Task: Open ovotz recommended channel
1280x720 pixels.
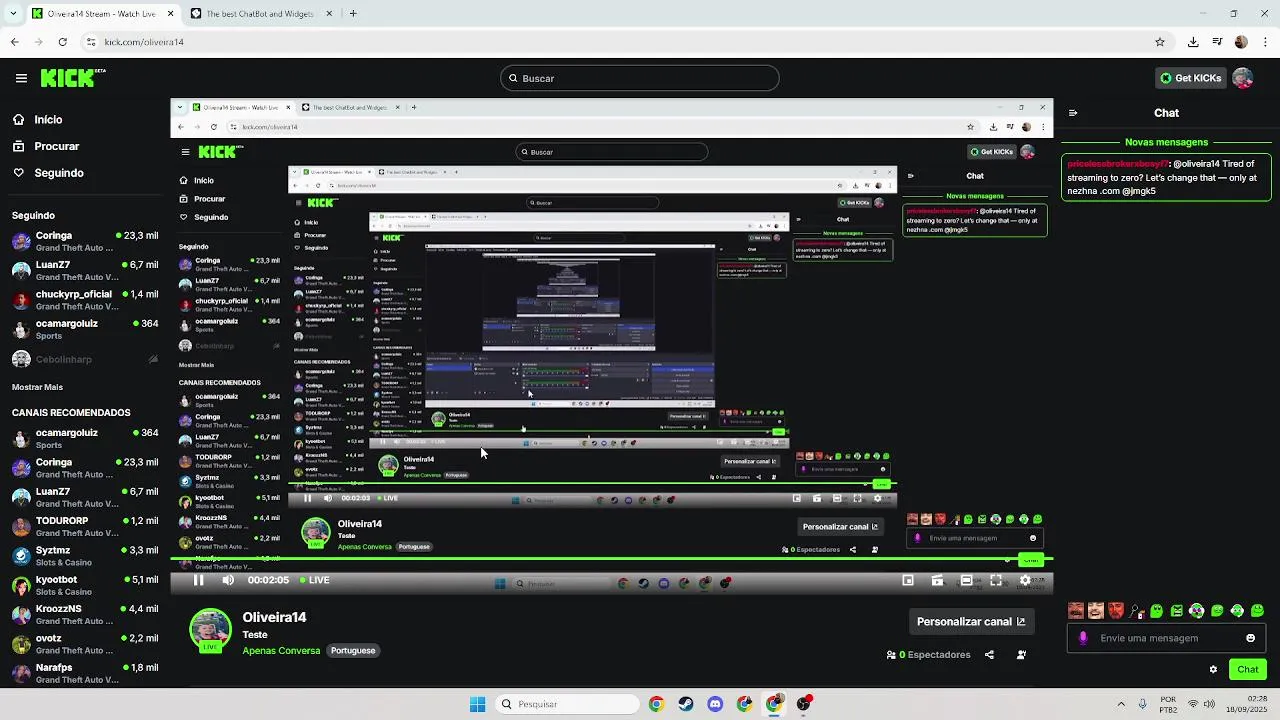Action: tap(85, 643)
